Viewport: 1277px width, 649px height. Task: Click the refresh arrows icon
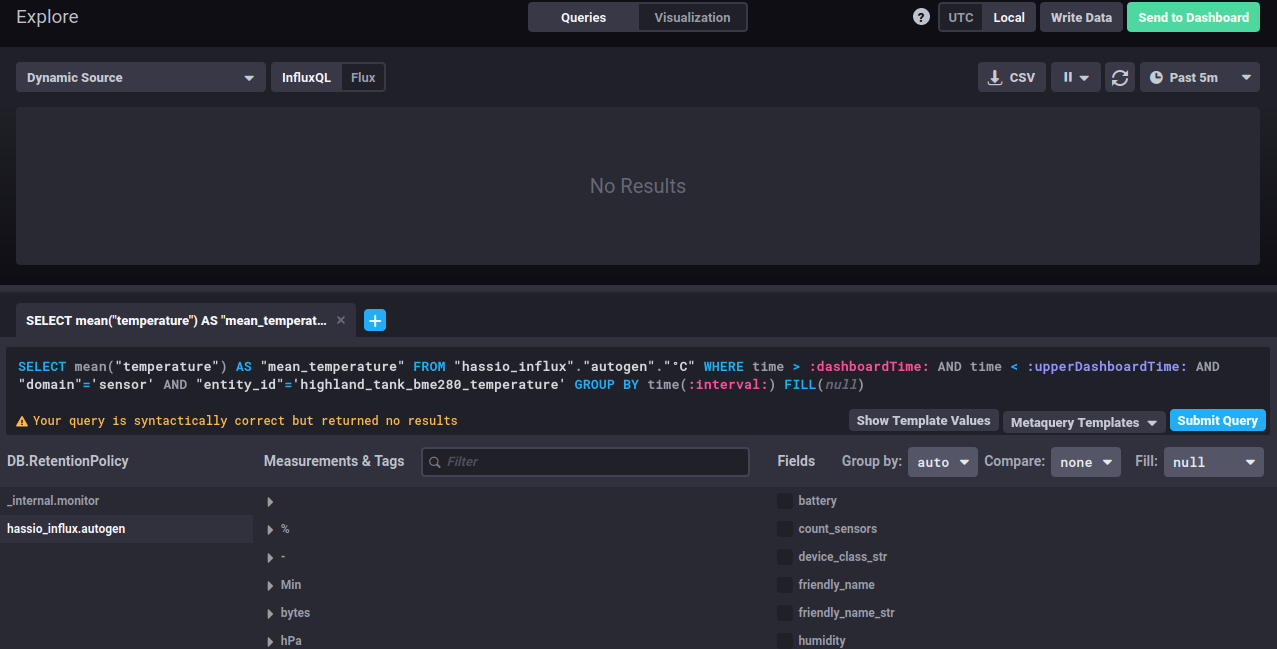tap(1120, 77)
